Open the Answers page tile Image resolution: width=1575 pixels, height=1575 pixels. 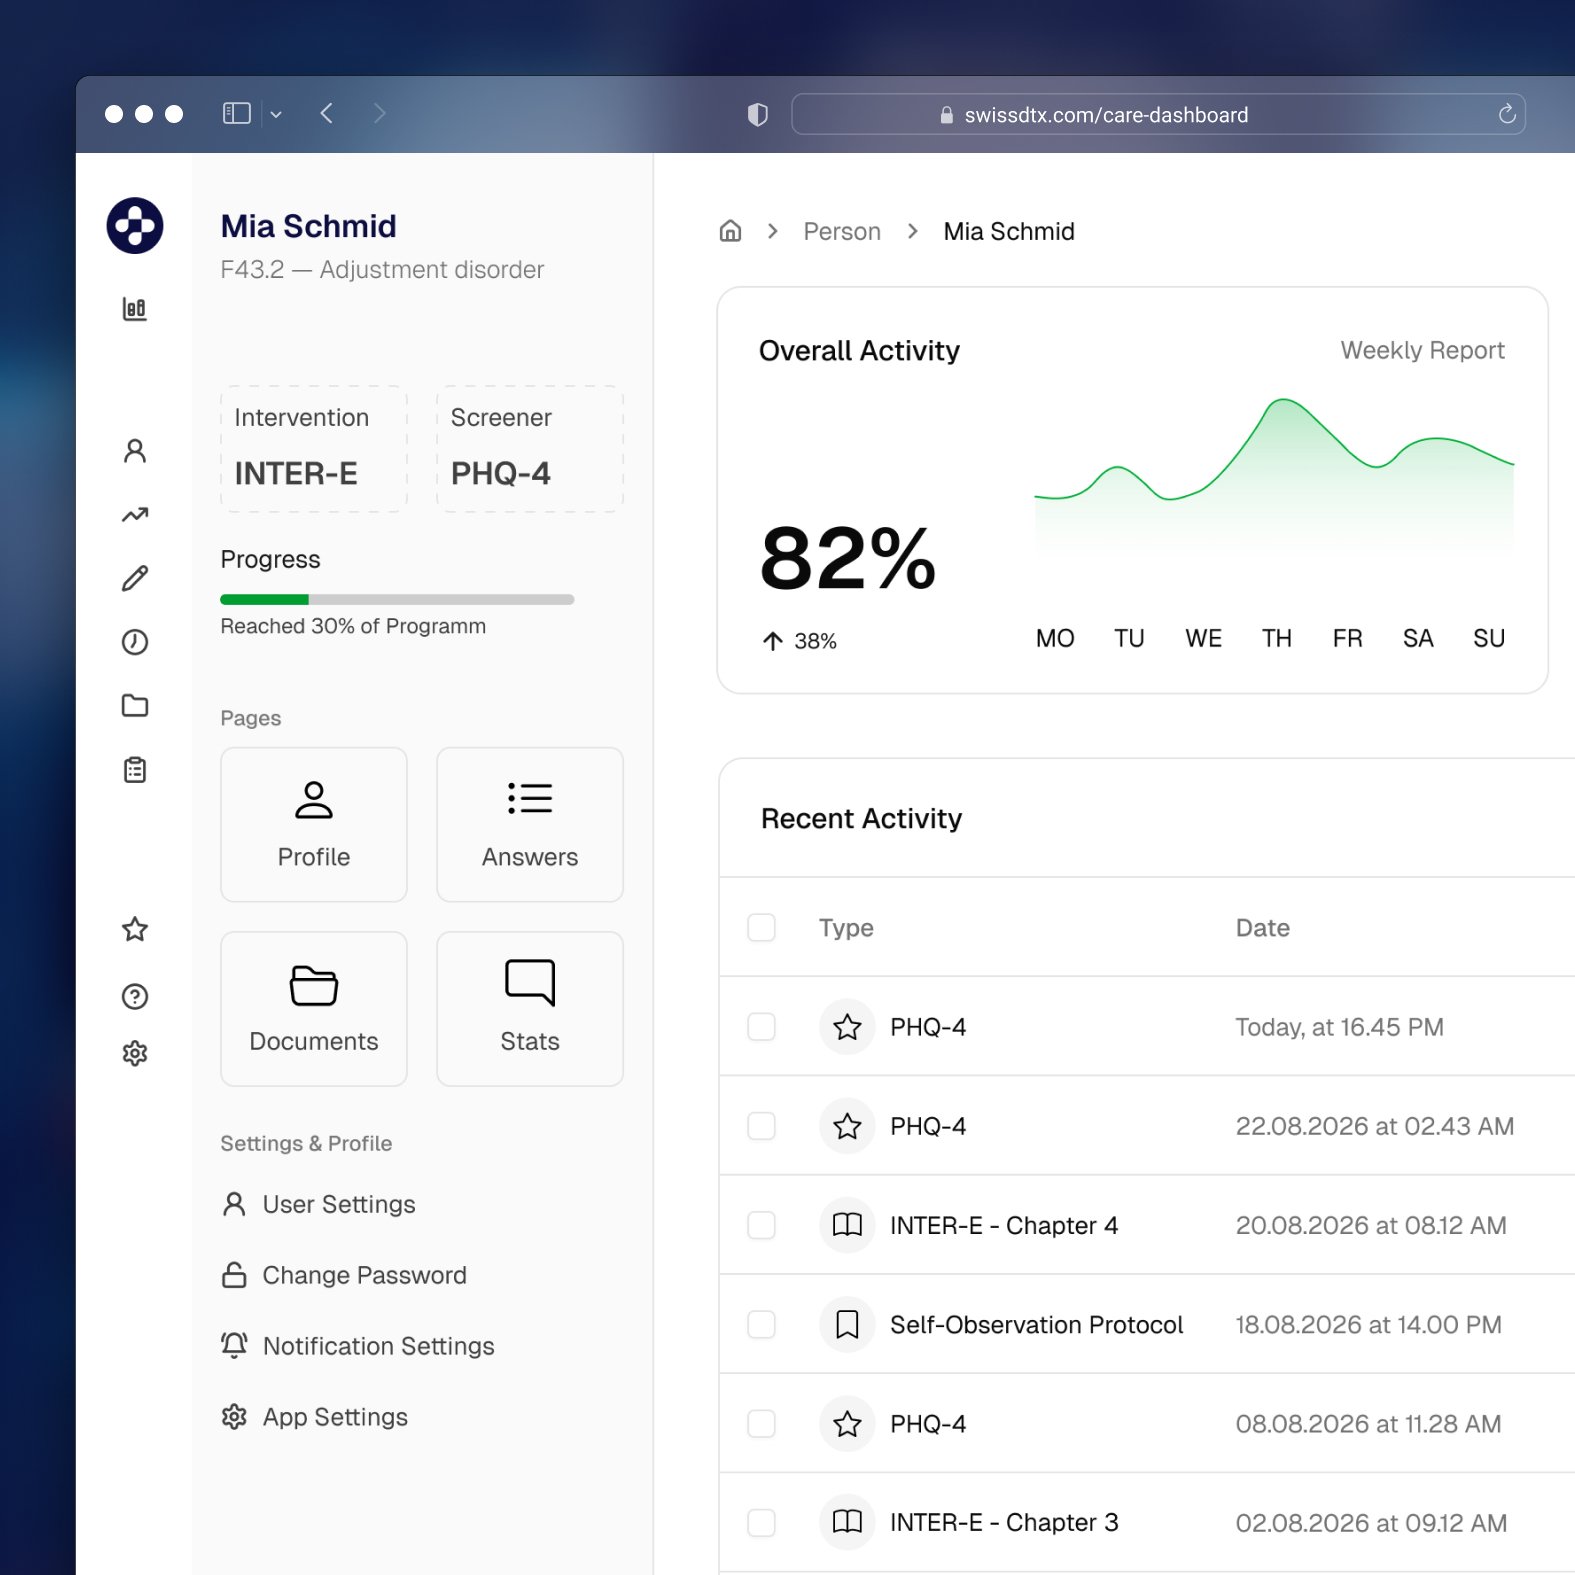pos(530,824)
